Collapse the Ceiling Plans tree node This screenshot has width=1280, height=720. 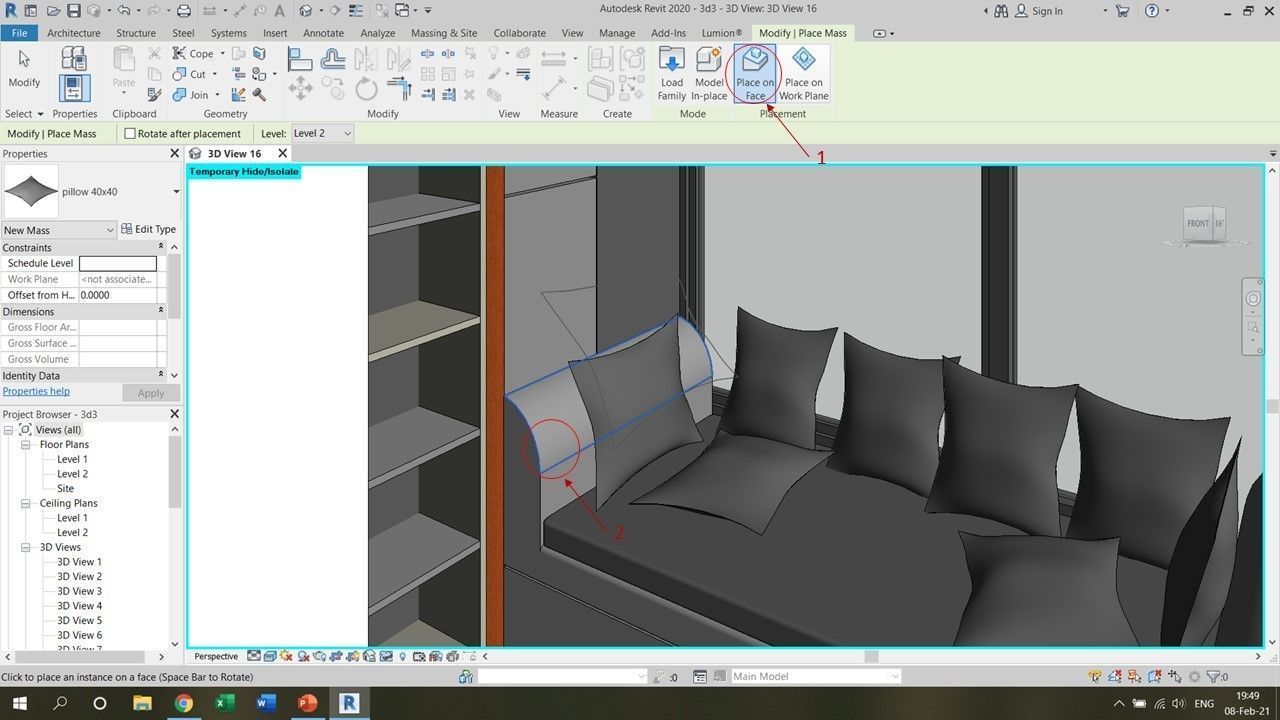[26, 504]
